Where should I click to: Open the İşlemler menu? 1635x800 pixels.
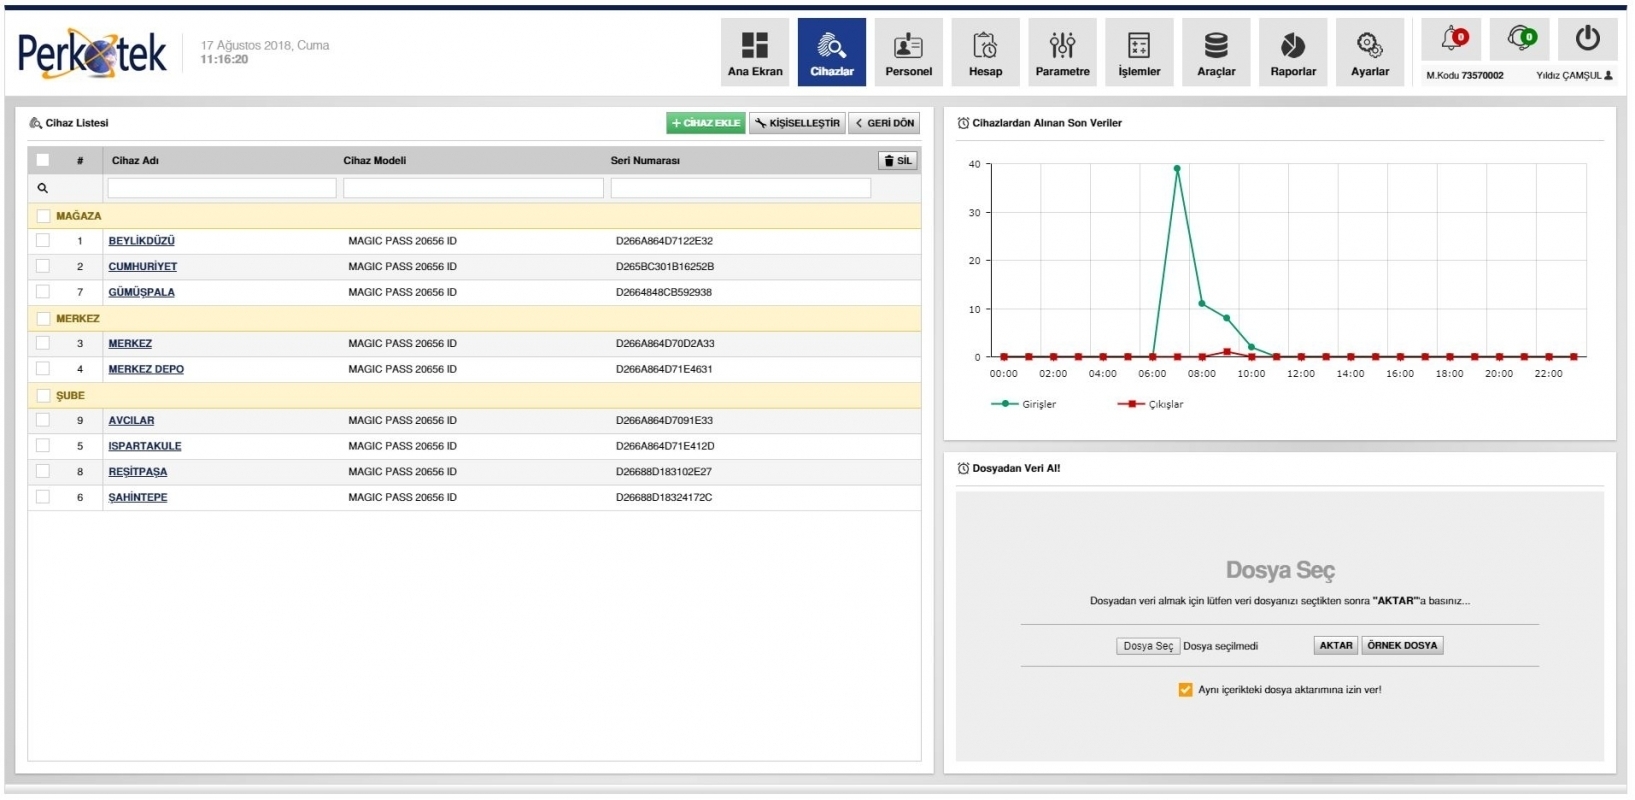pos(1139,52)
